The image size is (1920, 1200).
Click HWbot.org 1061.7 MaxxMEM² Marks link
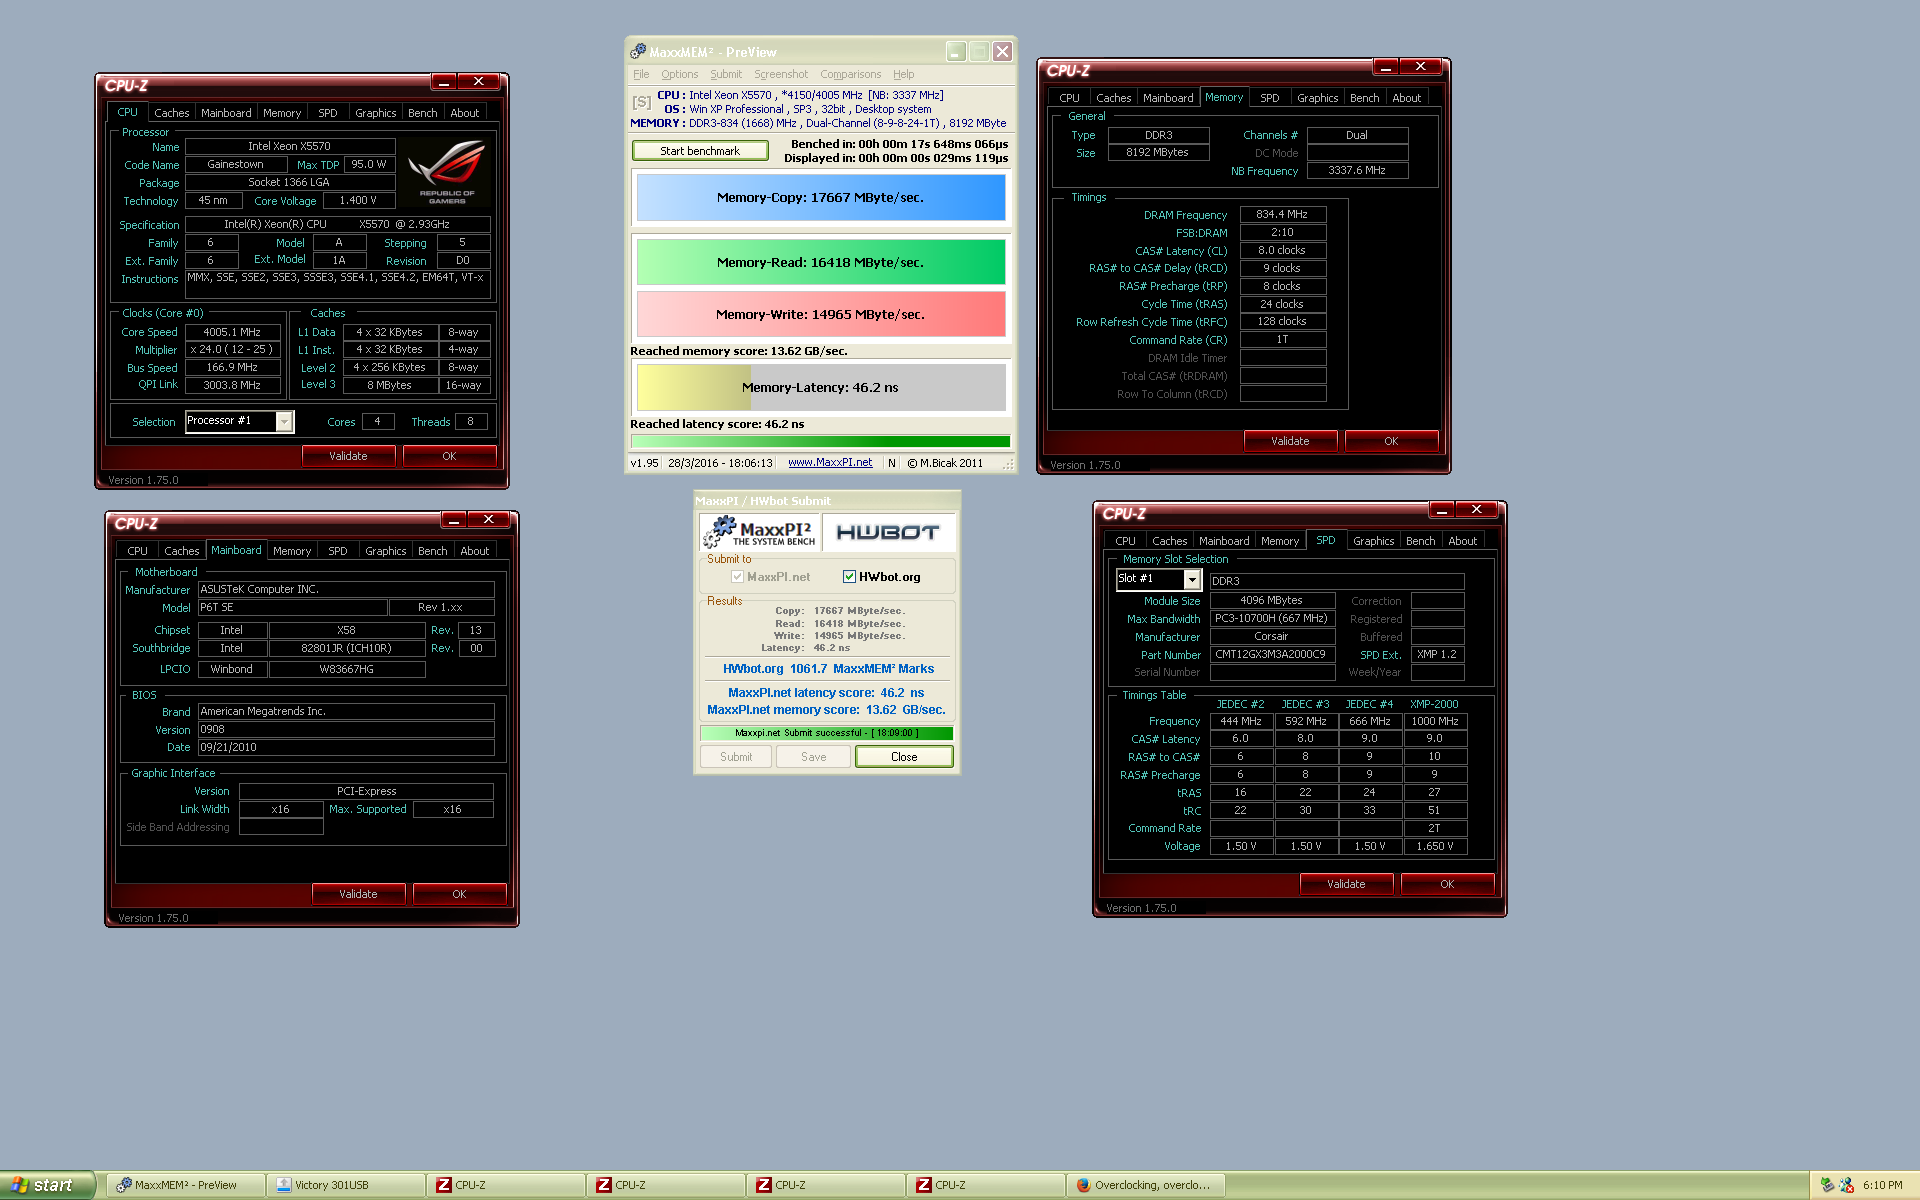(828, 669)
